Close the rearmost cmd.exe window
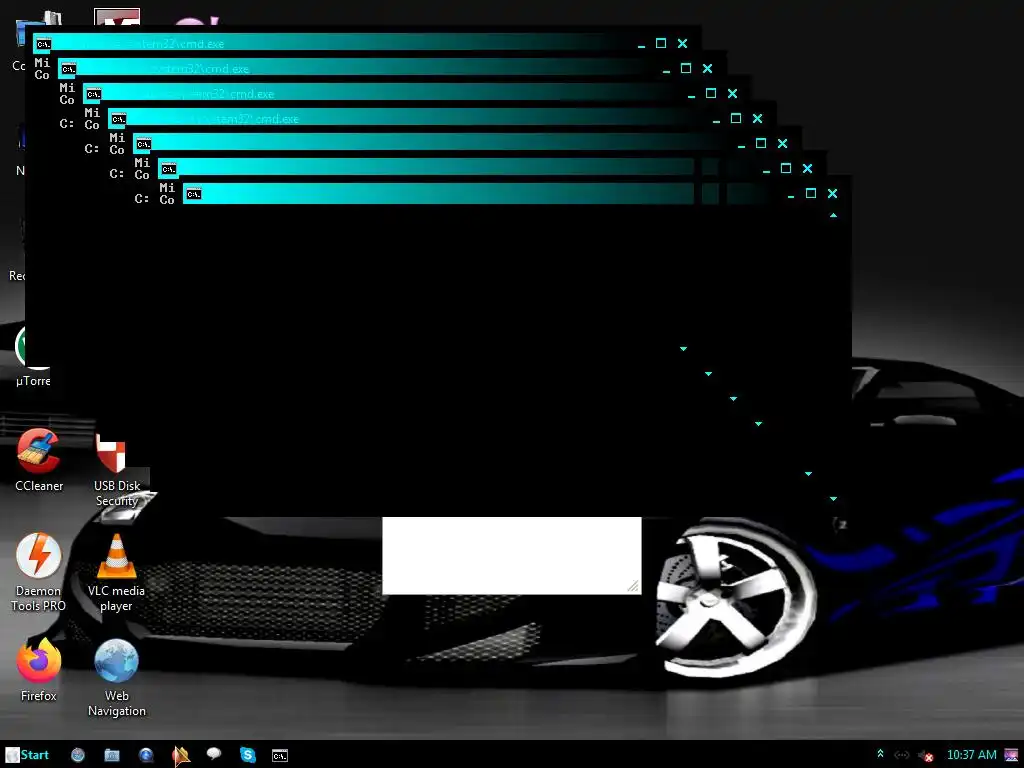1024x768 pixels. [x=682, y=43]
